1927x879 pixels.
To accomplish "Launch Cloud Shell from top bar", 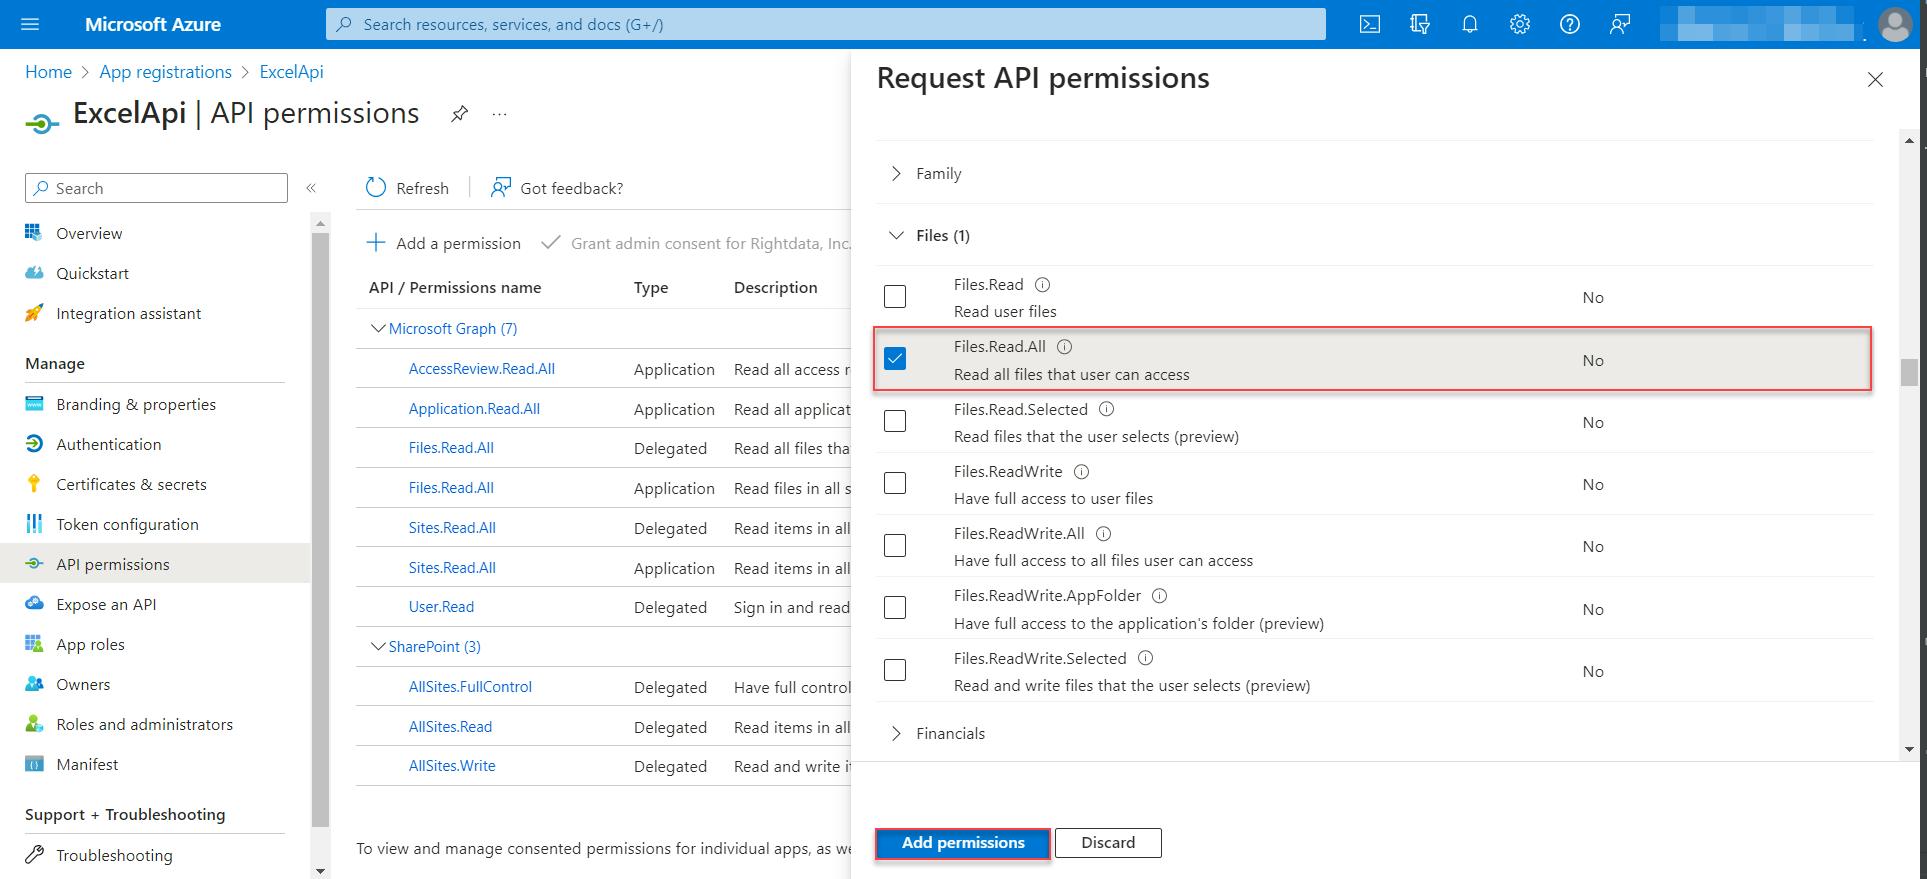I will tap(1370, 24).
